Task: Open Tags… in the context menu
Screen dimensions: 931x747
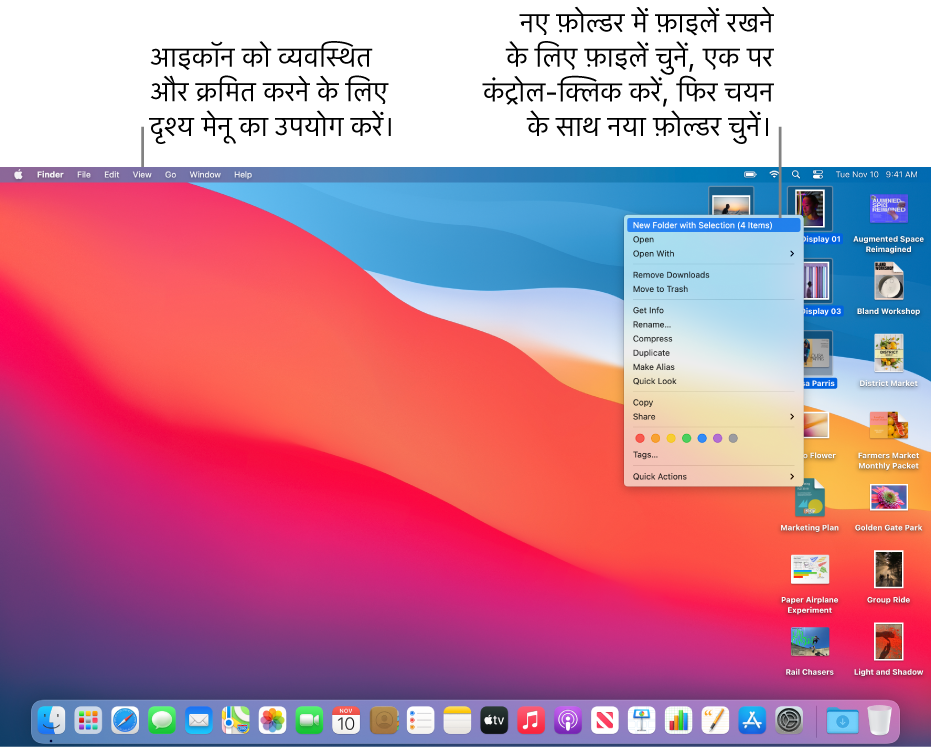Action: pos(713,455)
